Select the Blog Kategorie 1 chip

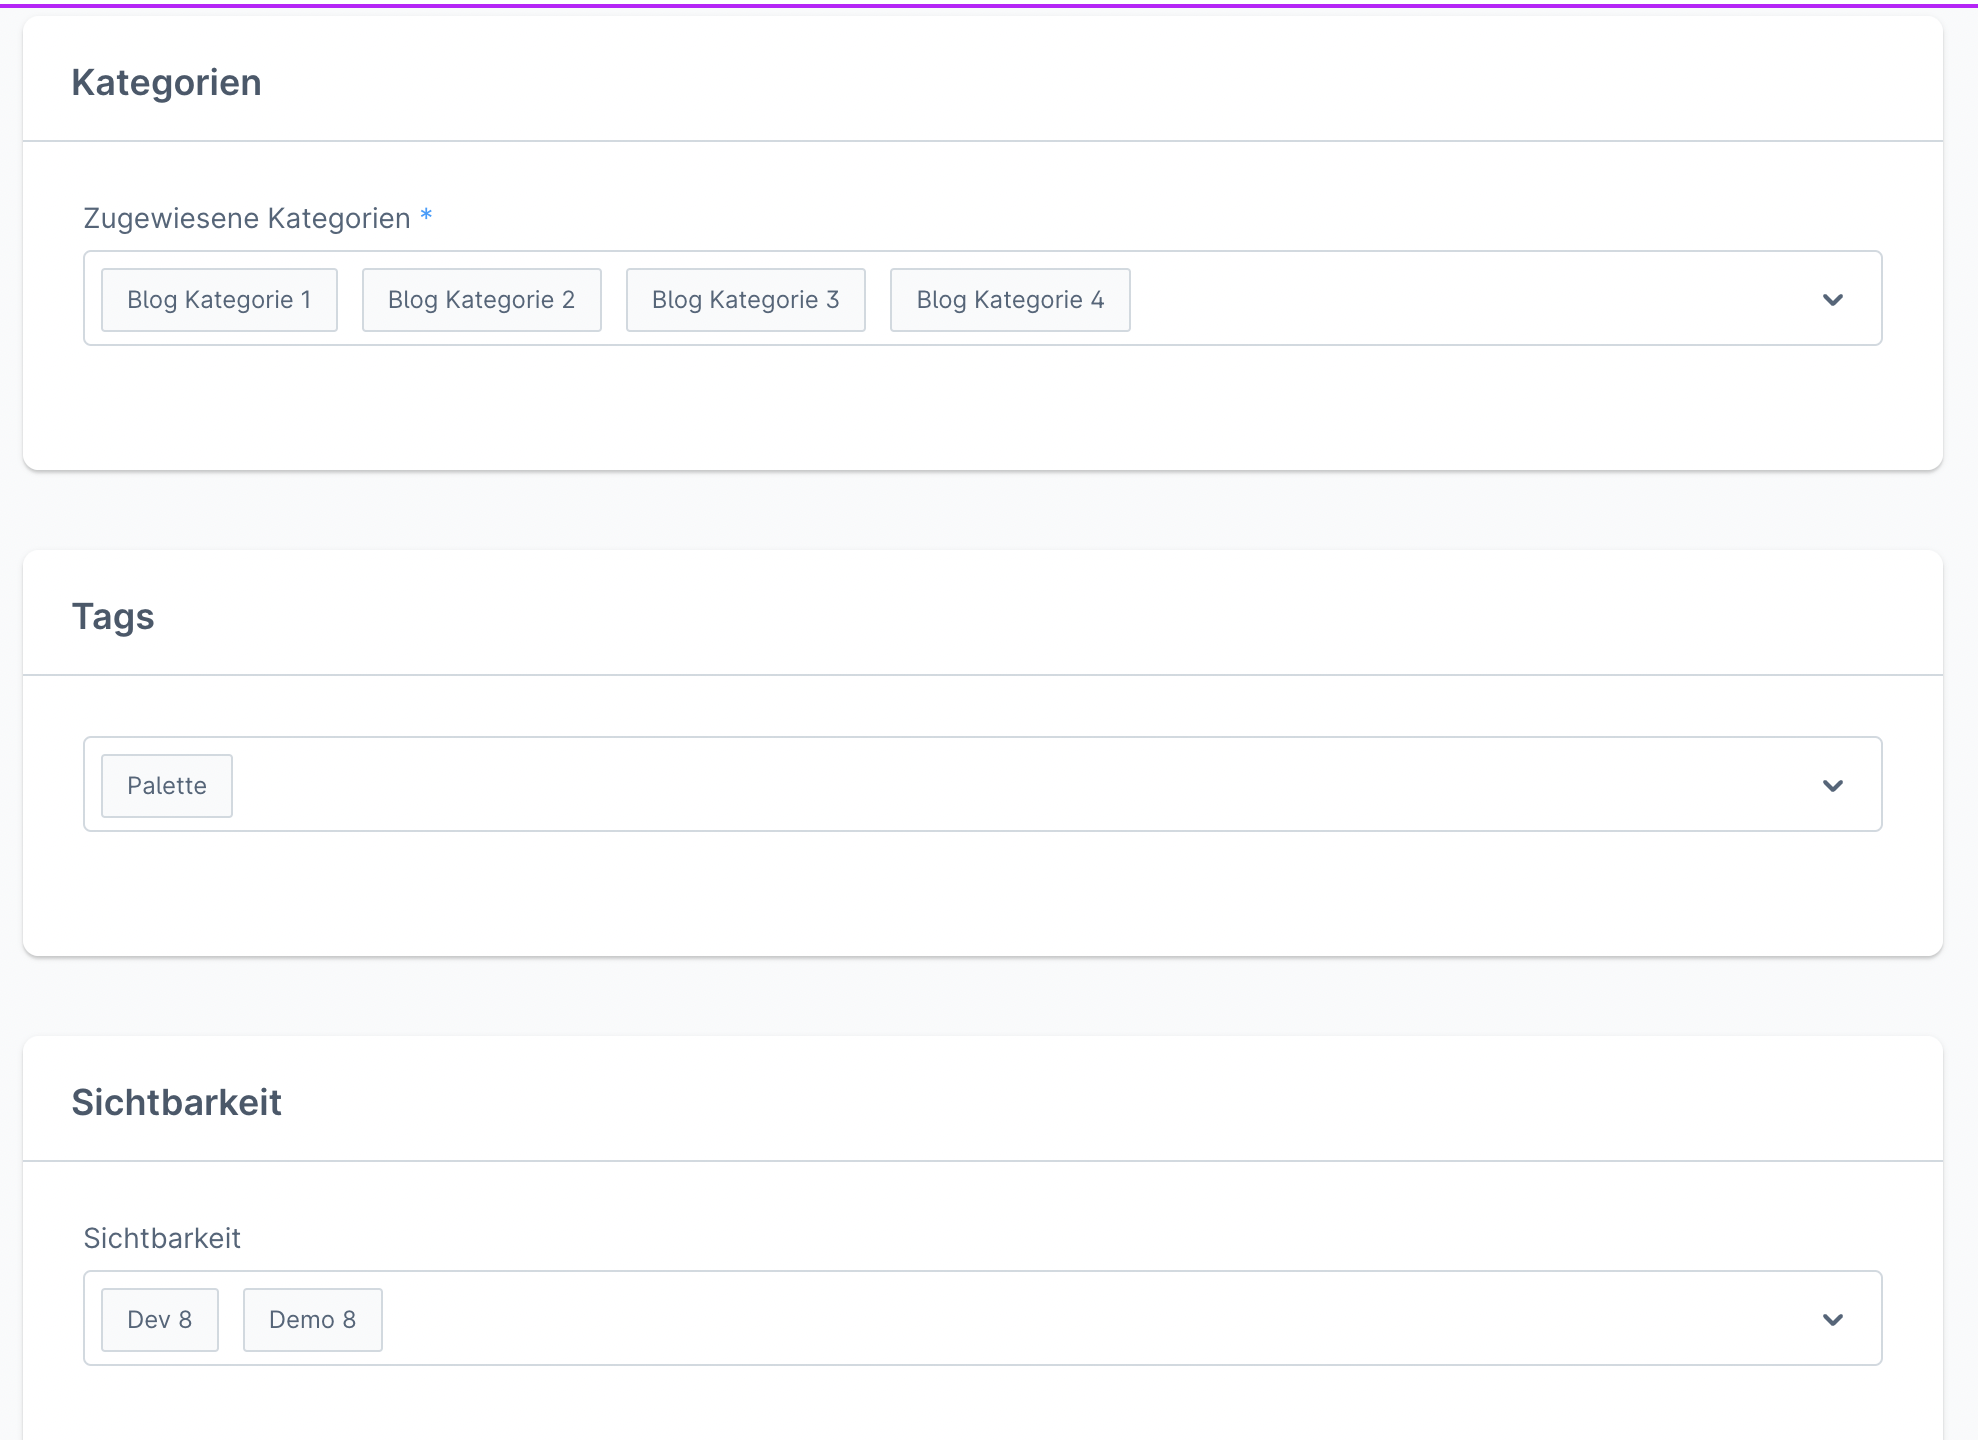pyautogui.click(x=219, y=300)
